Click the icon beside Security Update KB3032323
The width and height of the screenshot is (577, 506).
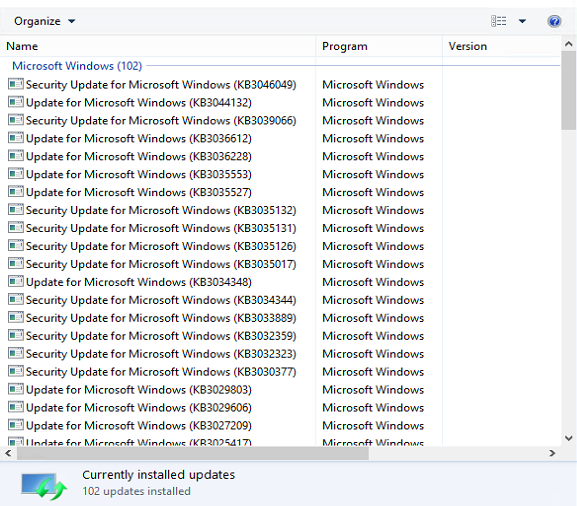click(x=16, y=353)
